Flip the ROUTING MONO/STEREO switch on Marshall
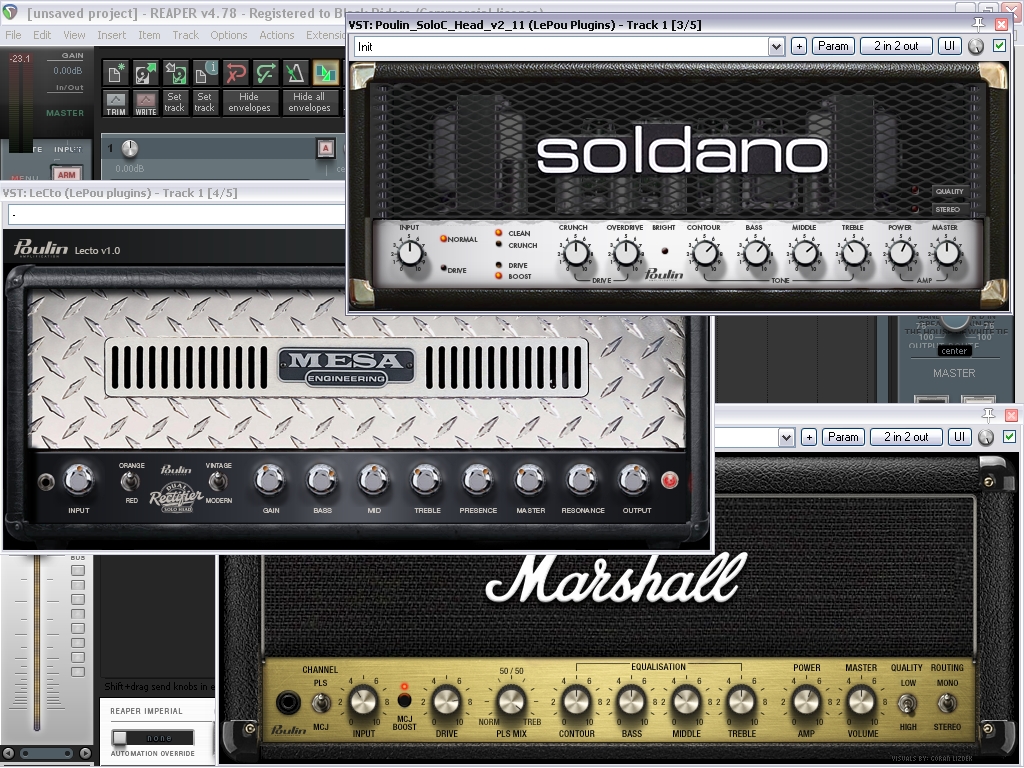Viewport: 1024px width, 768px height. [x=947, y=704]
